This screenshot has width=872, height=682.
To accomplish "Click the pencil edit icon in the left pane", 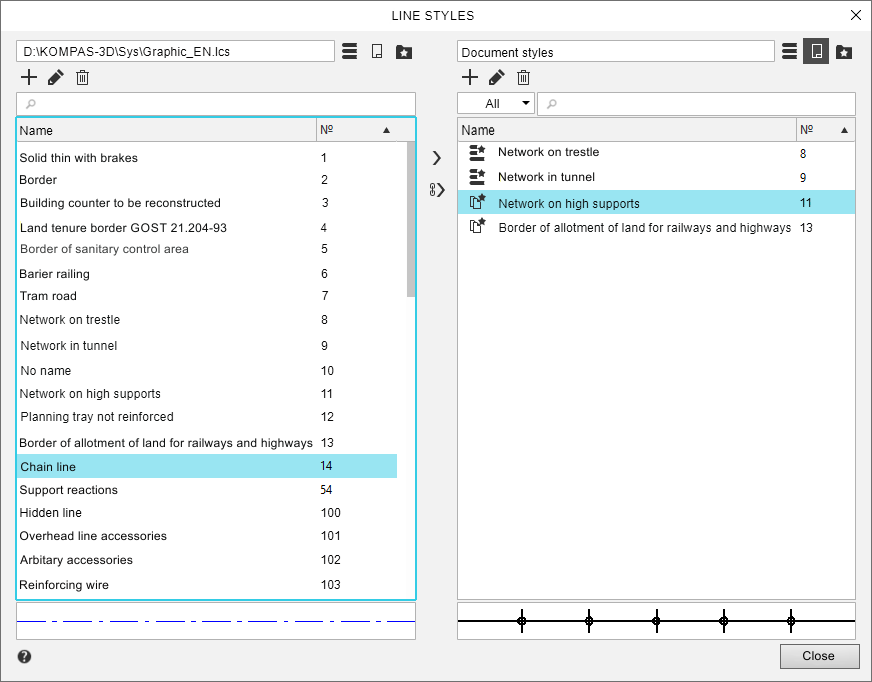I will 56,77.
